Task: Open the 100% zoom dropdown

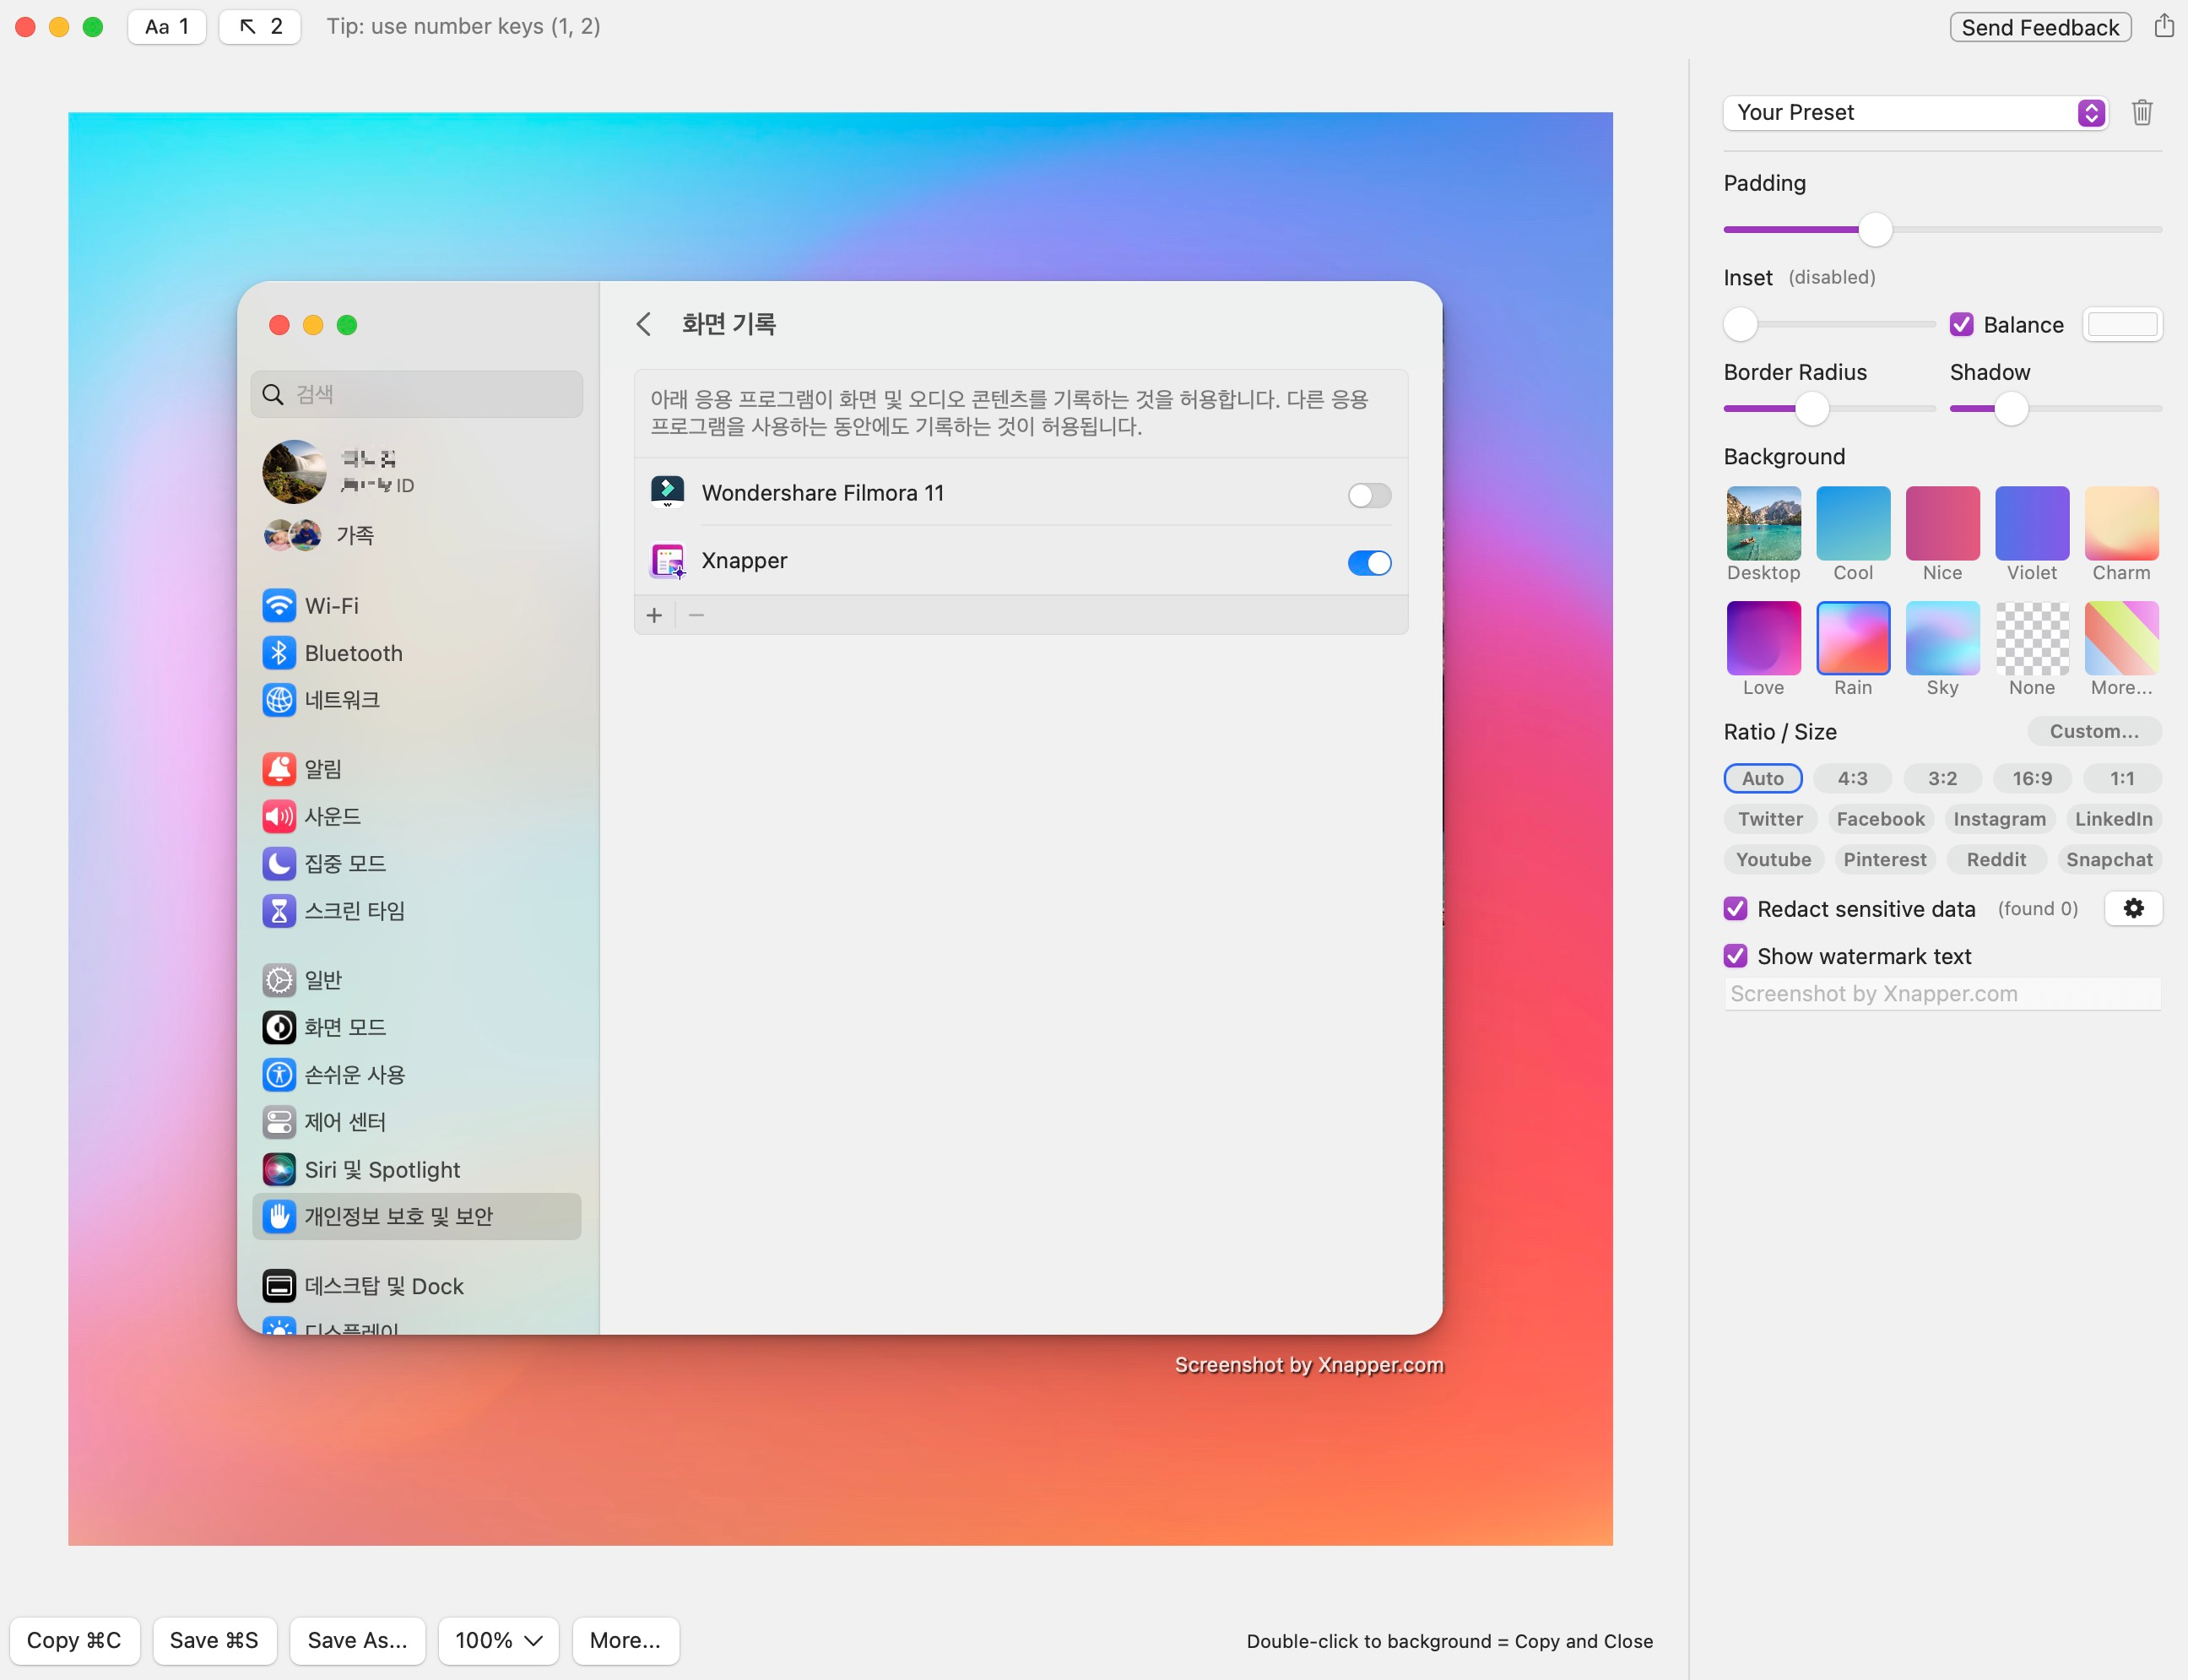Action: tap(498, 1640)
